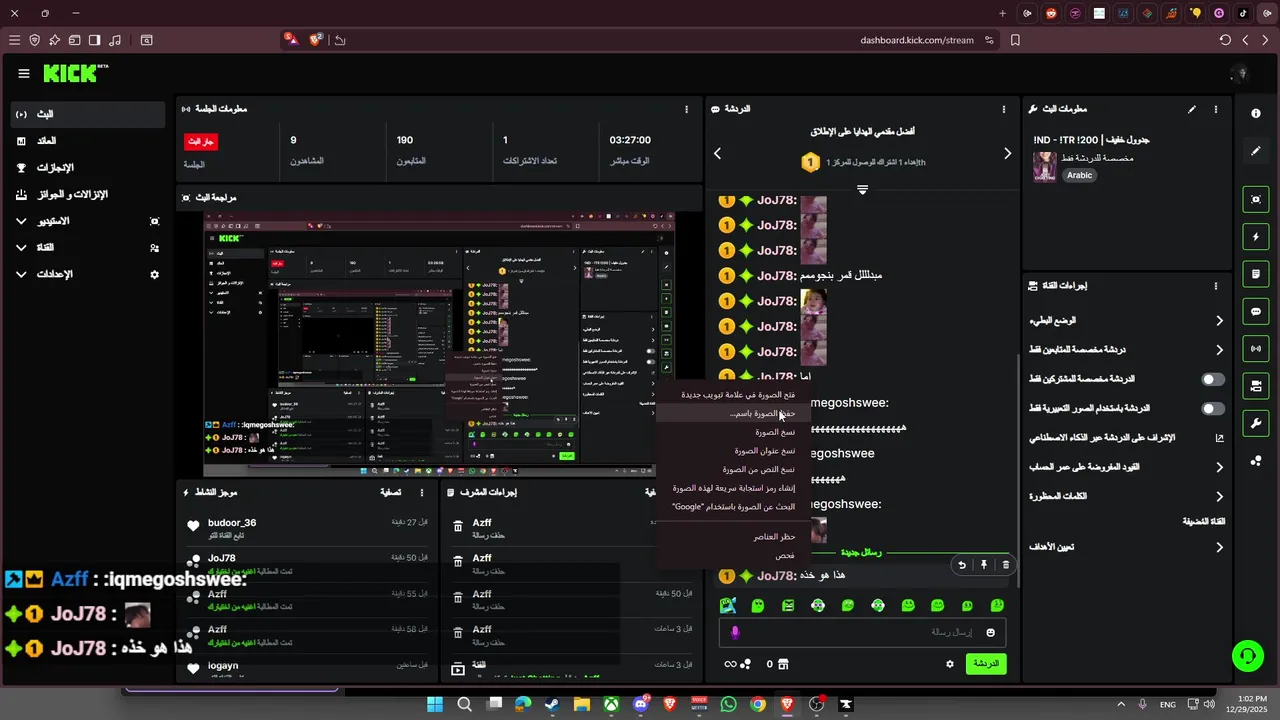
Task: Open the Revenue page in sidebar
Action: click(x=89, y=141)
